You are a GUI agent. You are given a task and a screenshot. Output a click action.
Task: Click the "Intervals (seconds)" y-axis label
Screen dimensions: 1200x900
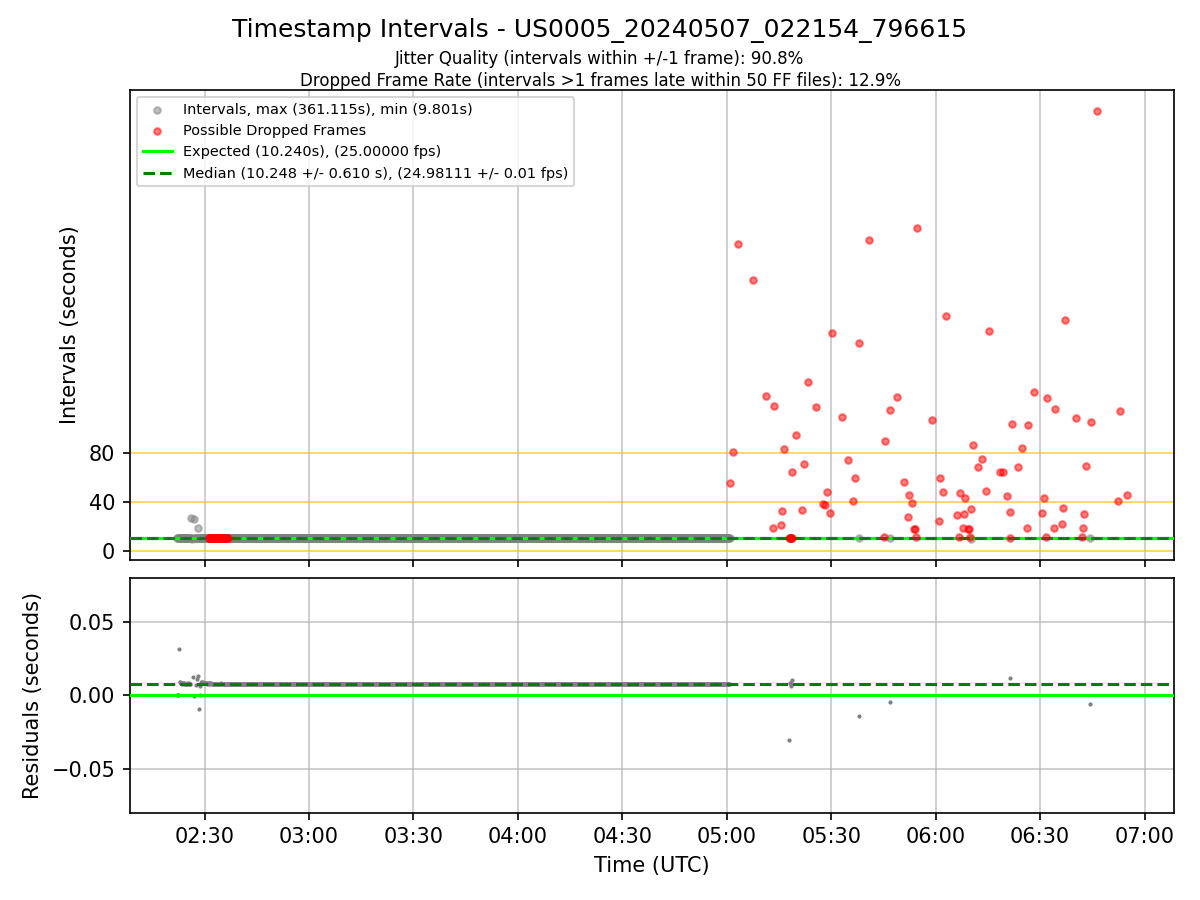coord(68,325)
